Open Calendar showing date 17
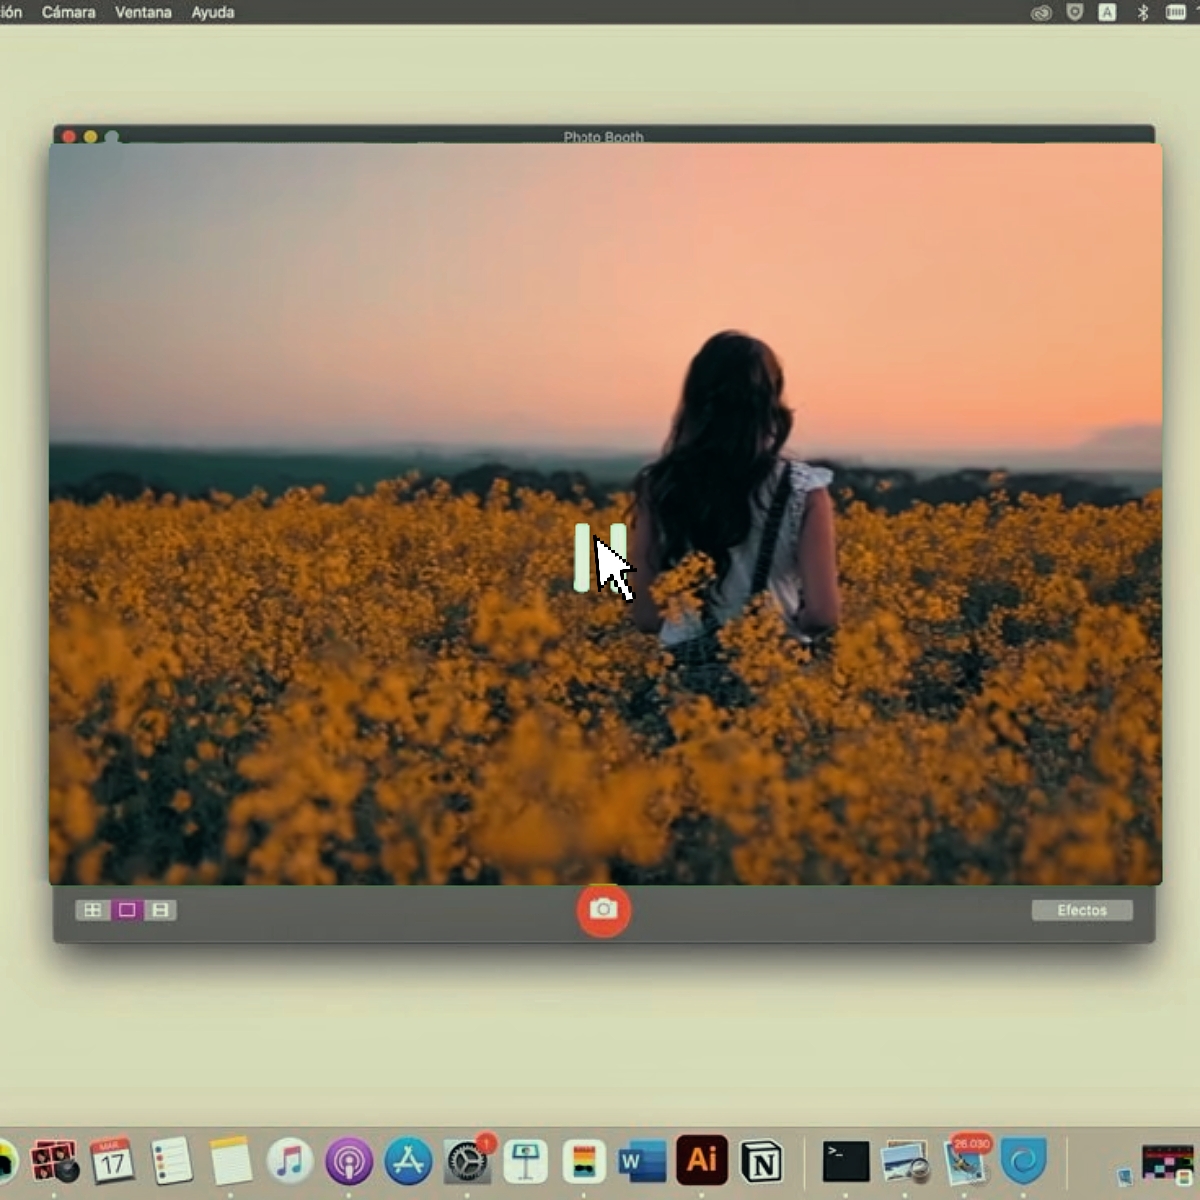 pos(112,1162)
